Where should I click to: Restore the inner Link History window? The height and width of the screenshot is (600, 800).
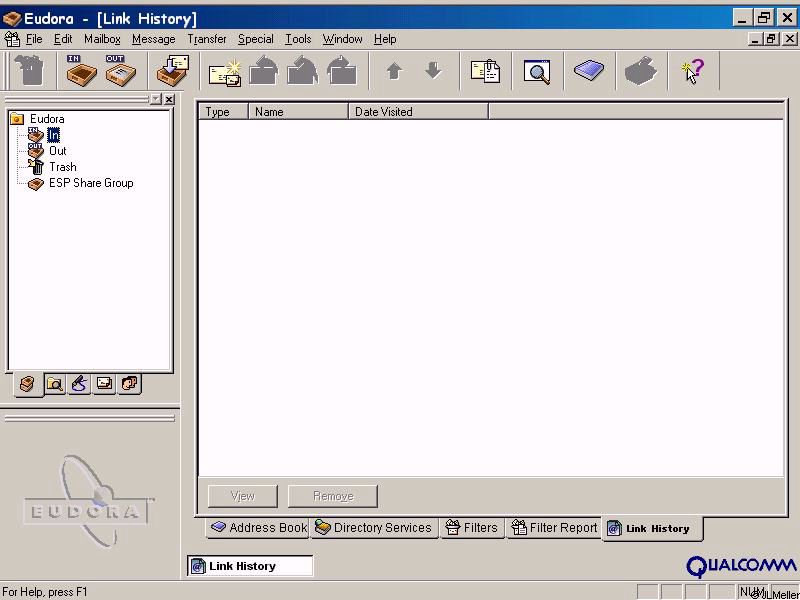coord(771,39)
